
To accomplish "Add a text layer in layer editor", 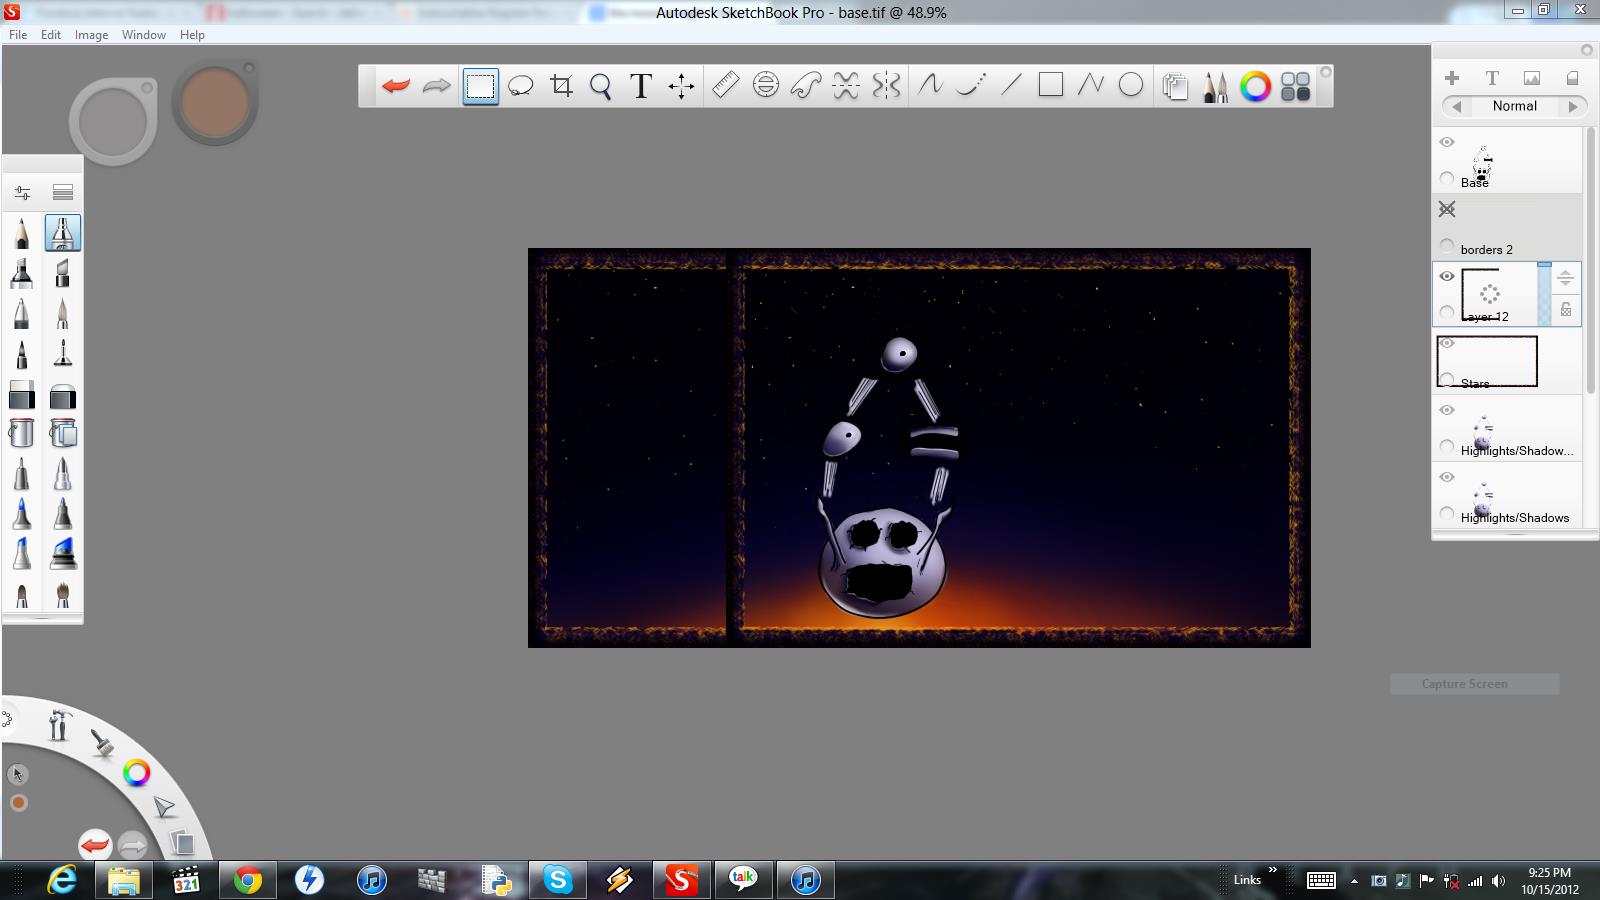I will [x=1492, y=78].
